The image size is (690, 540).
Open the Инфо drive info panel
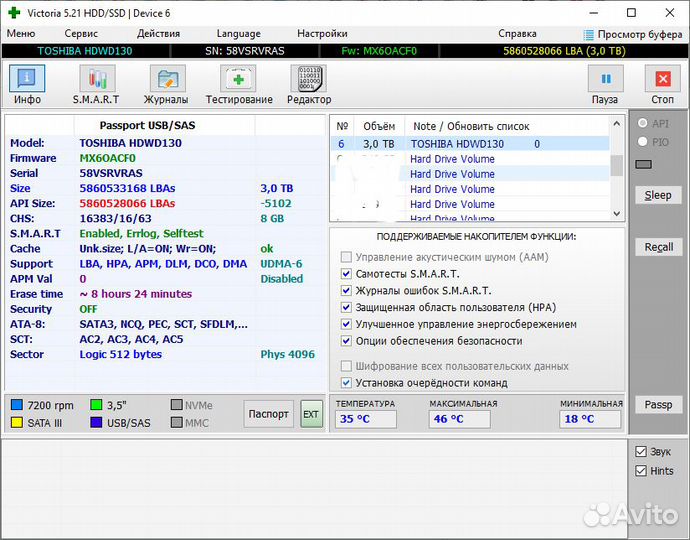[27, 84]
